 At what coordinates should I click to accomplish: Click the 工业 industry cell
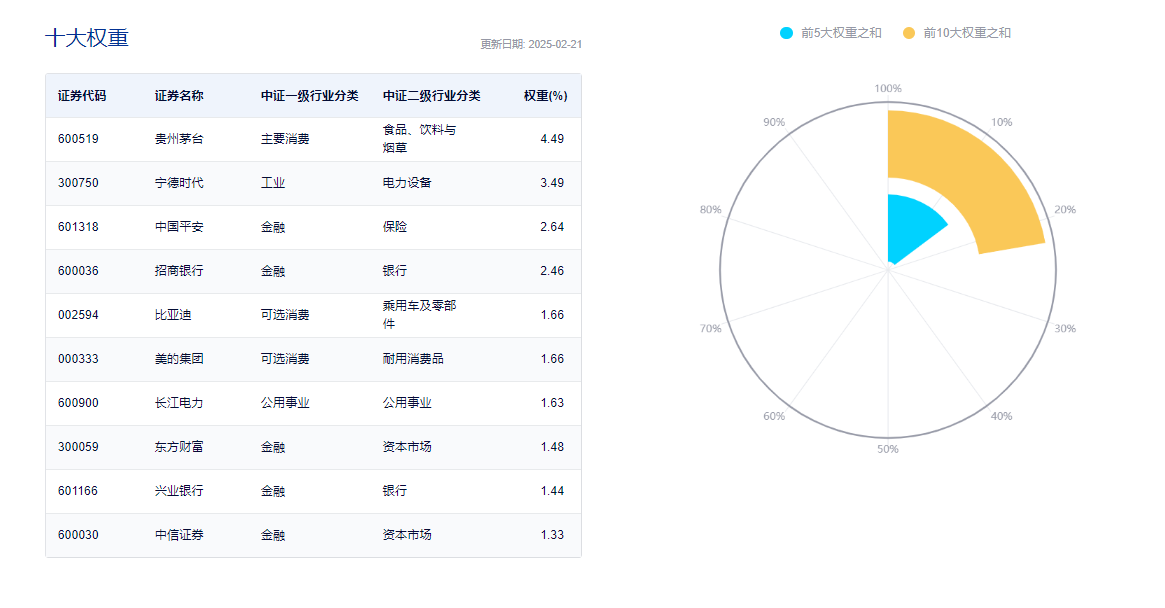click(x=273, y=183)
